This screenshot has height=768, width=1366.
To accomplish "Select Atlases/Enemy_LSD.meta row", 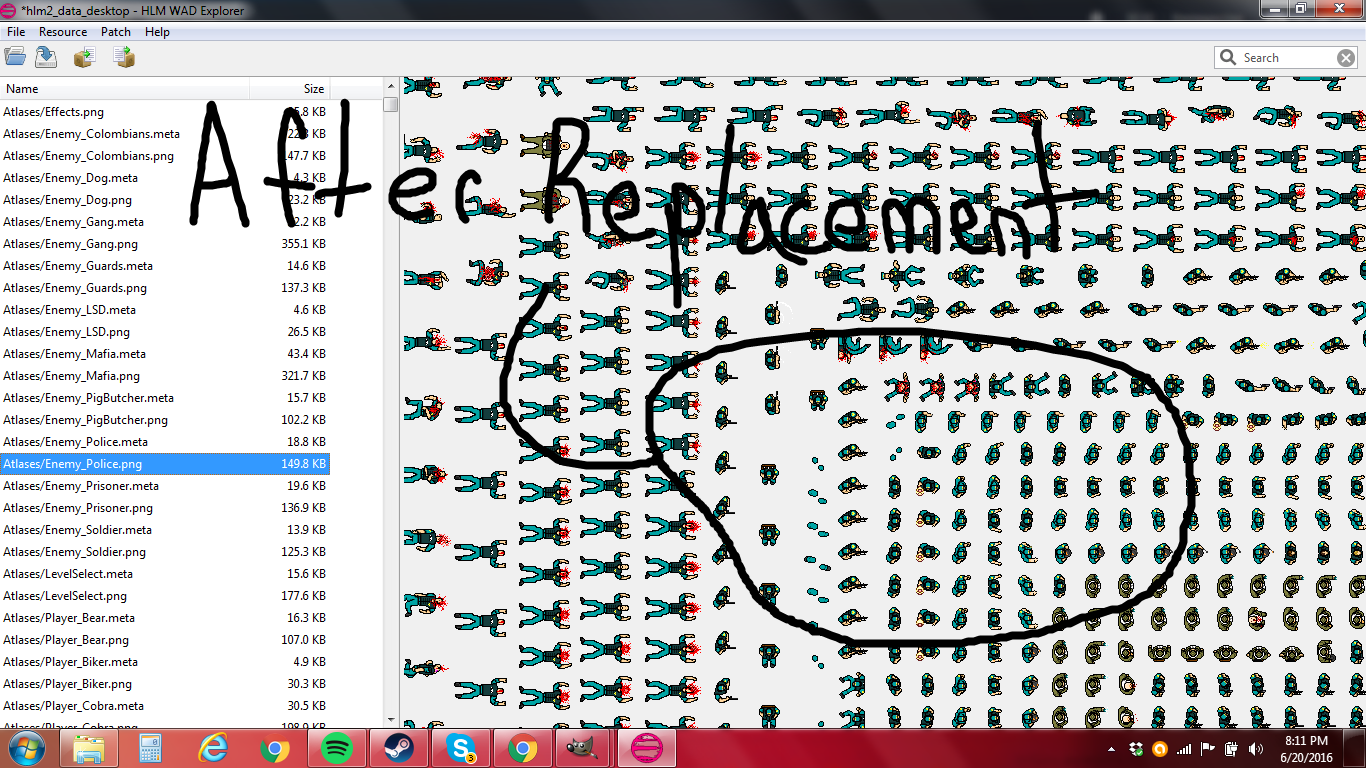I will tap(164, 310).
